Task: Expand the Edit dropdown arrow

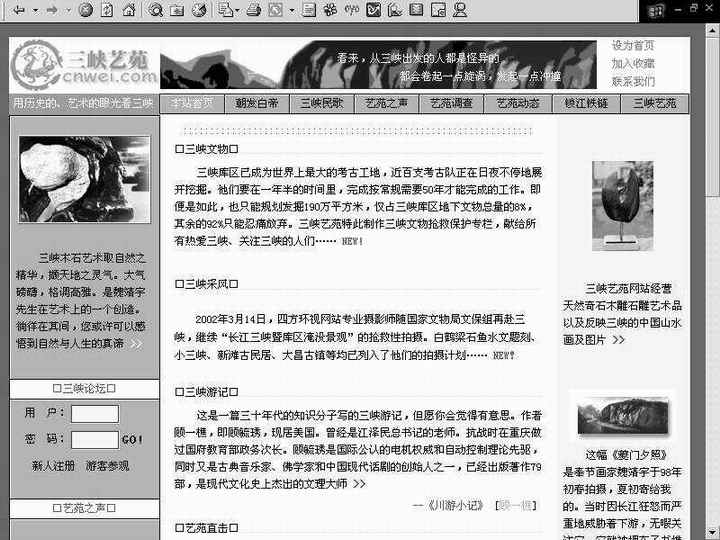Action: [292, 10]
